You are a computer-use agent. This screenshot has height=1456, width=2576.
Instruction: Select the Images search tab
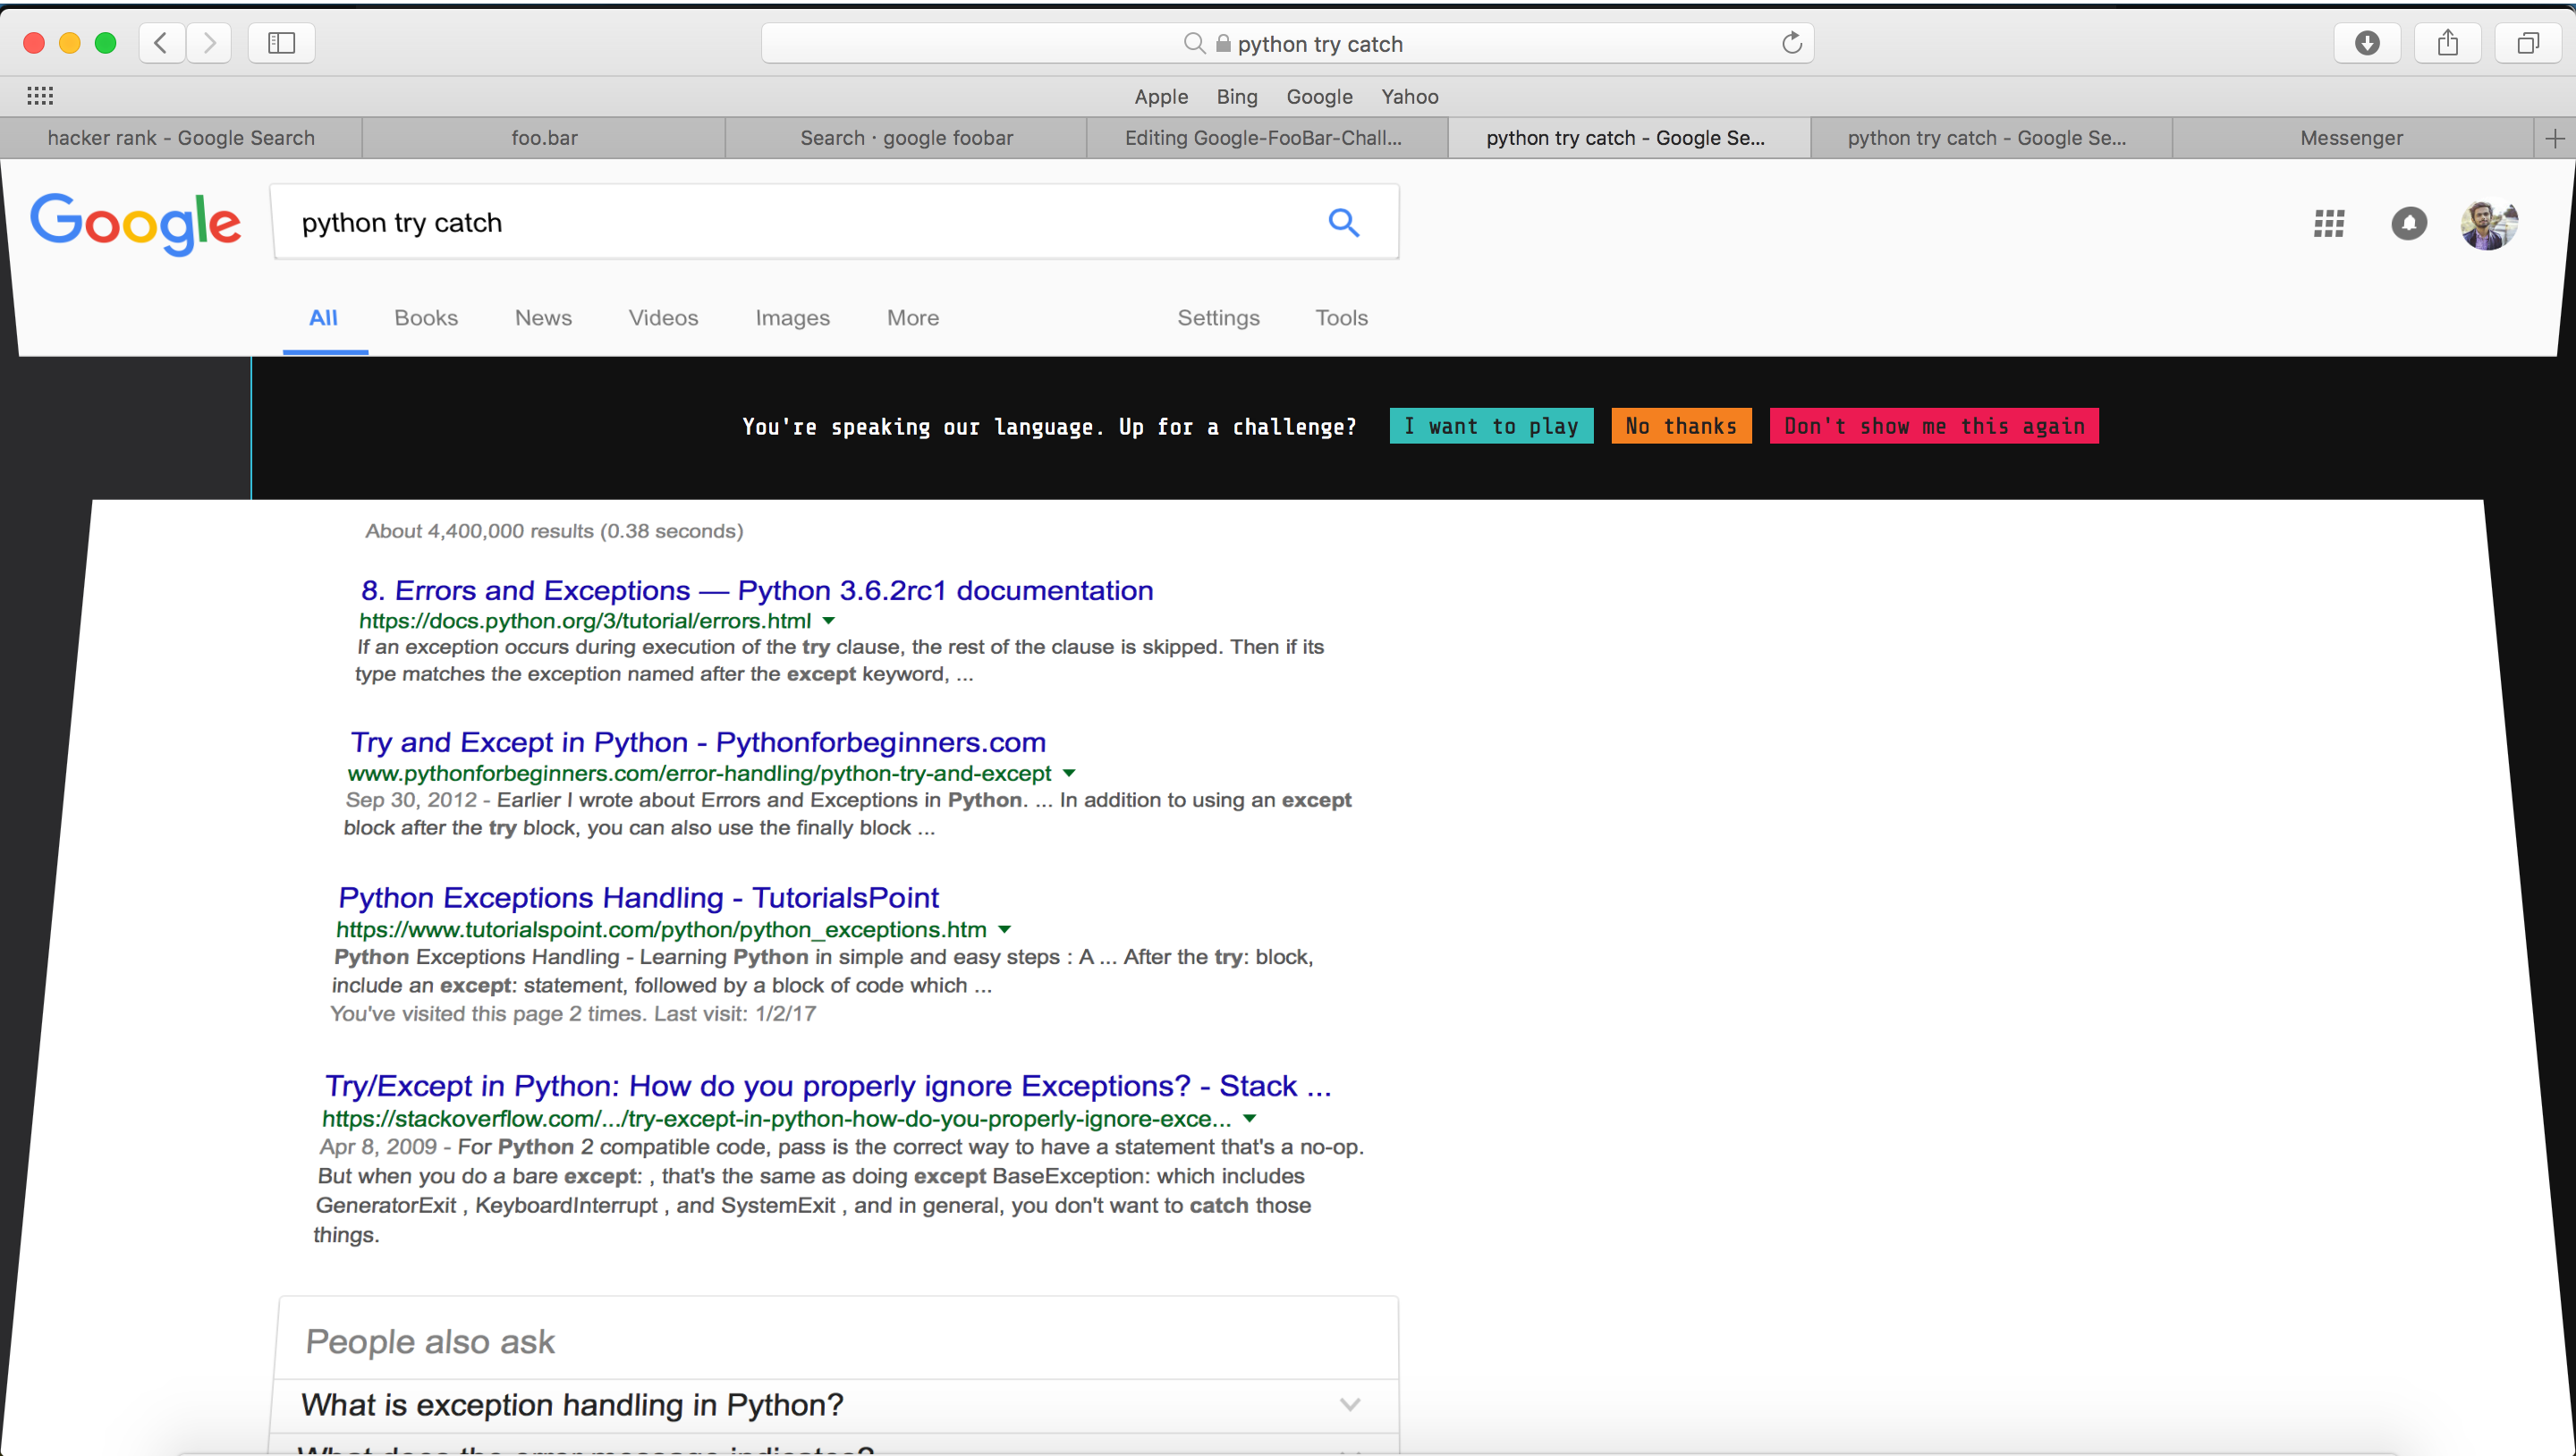(x=792, y=318)
